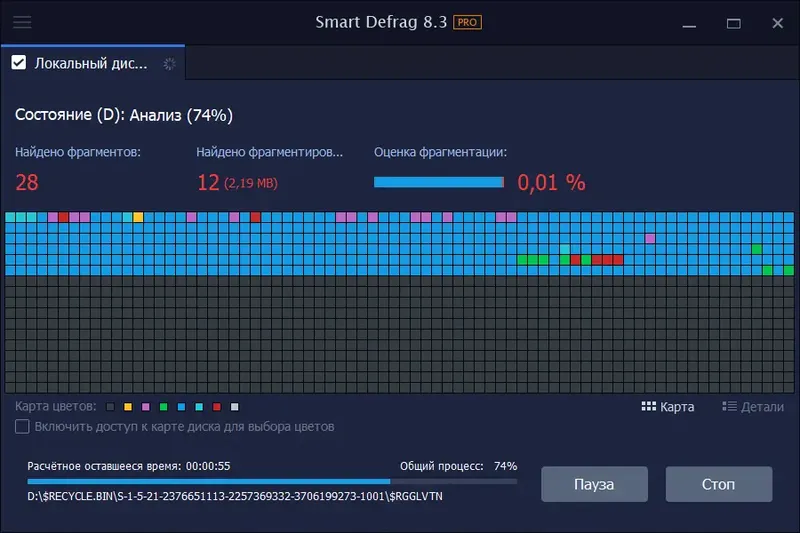Click the cyan color legend swatch
Screen dimensions: 800x533
click(199, 407)
